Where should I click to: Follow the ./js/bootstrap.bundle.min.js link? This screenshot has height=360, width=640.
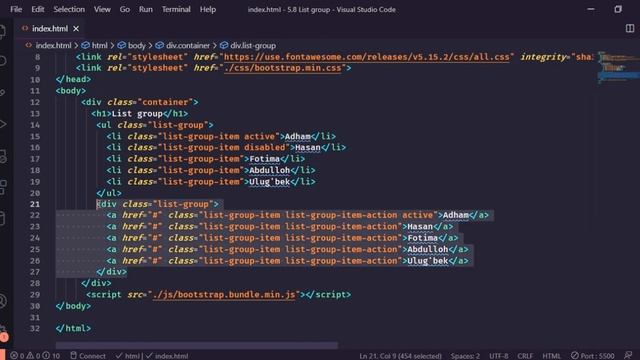coord(224,294)
